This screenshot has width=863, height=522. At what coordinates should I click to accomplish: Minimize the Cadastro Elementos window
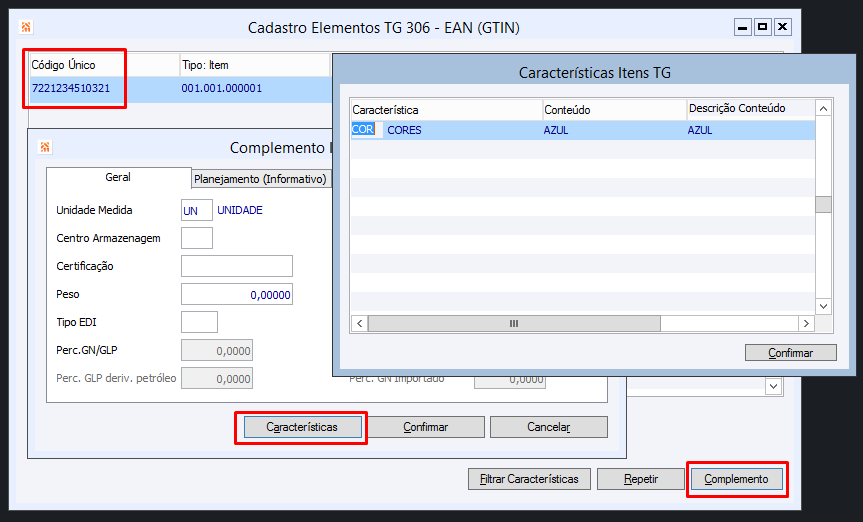pyautogui.click(x=742, y=27)
